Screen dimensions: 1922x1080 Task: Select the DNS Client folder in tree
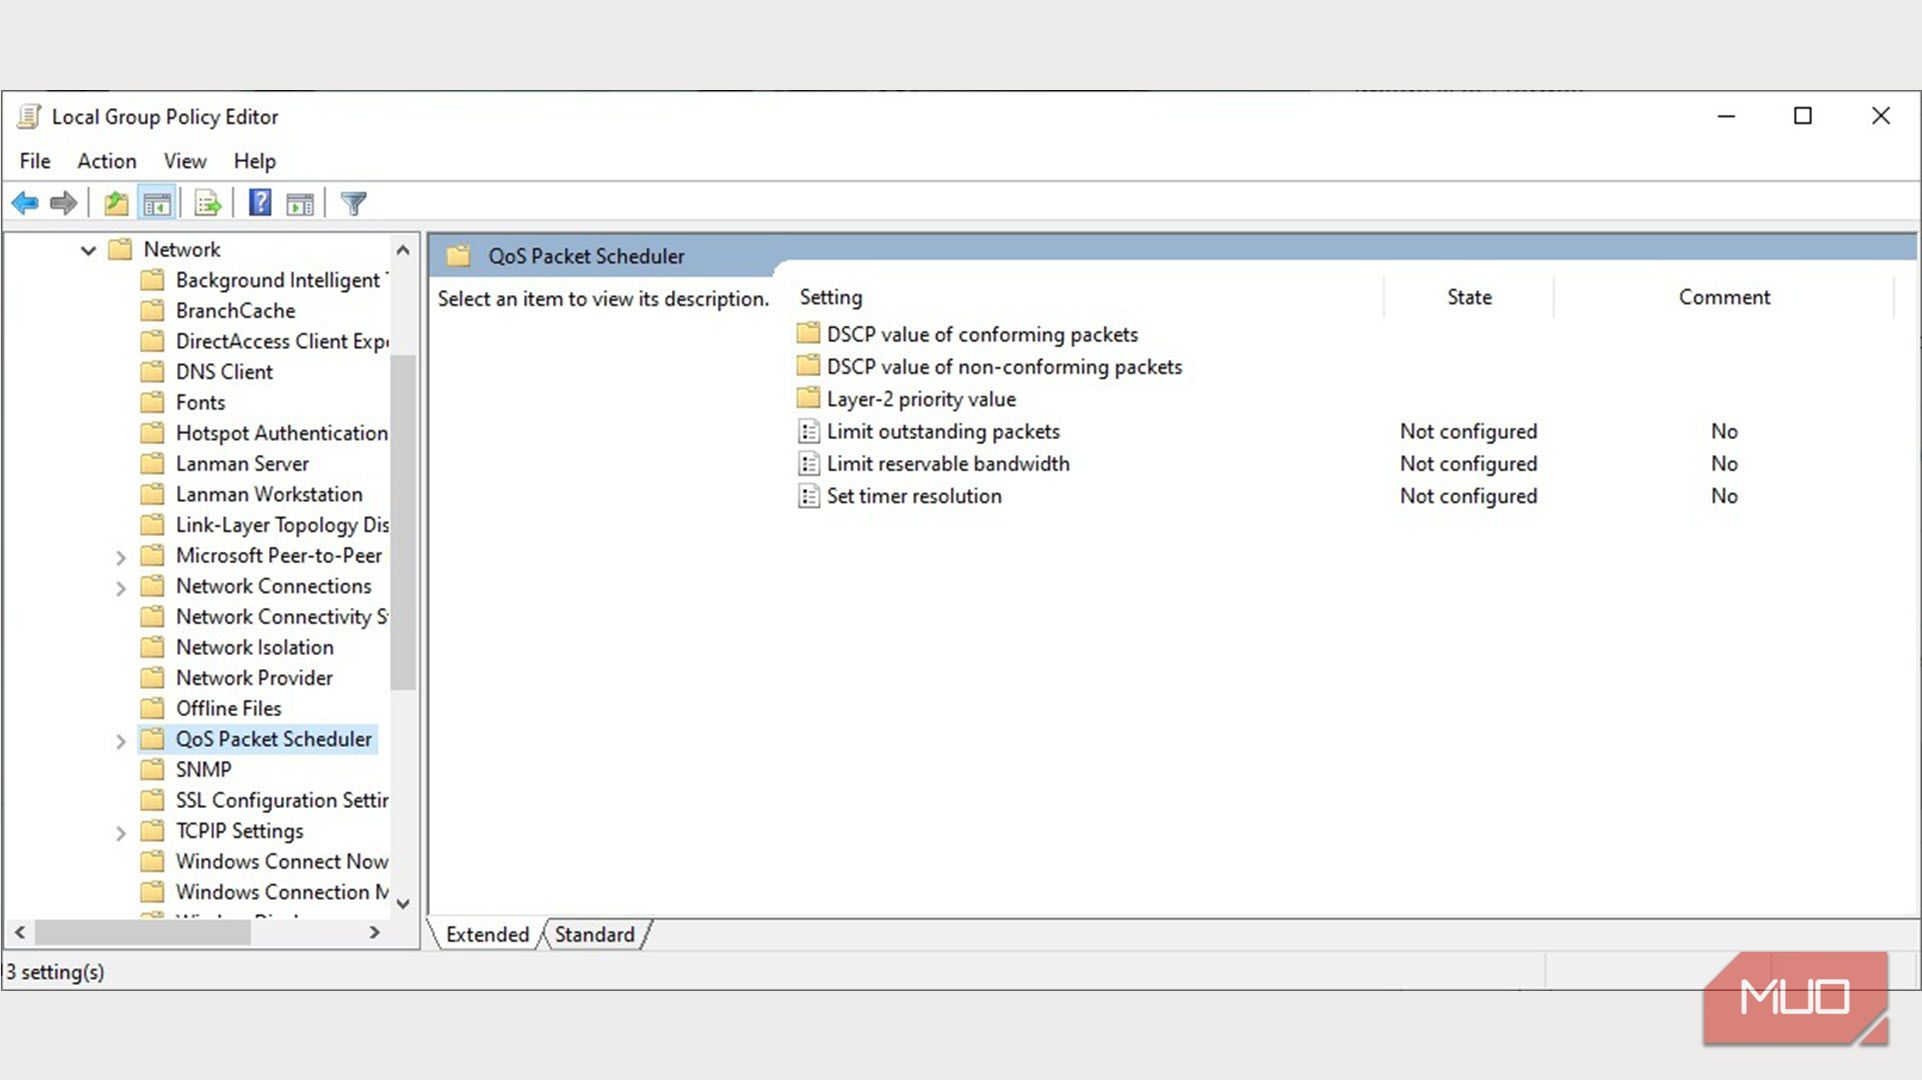tap(224, 372)
